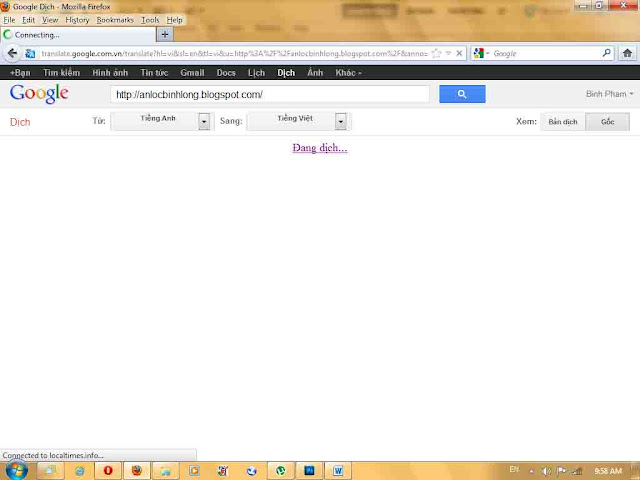Open the File menu
Viewport: 640px width, 480px height.
tap(9, 20)
